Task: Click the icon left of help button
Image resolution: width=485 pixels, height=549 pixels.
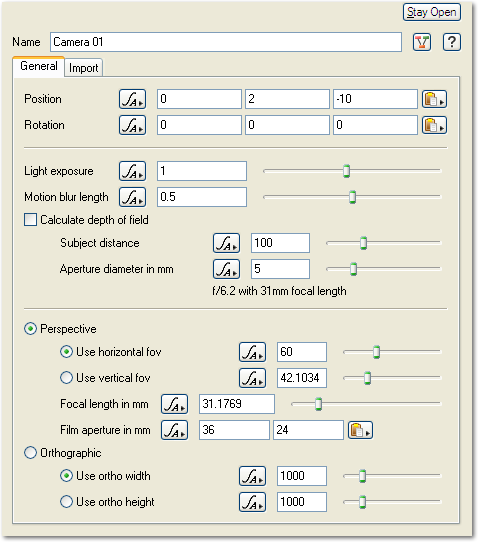Action: tap(422, 42)
